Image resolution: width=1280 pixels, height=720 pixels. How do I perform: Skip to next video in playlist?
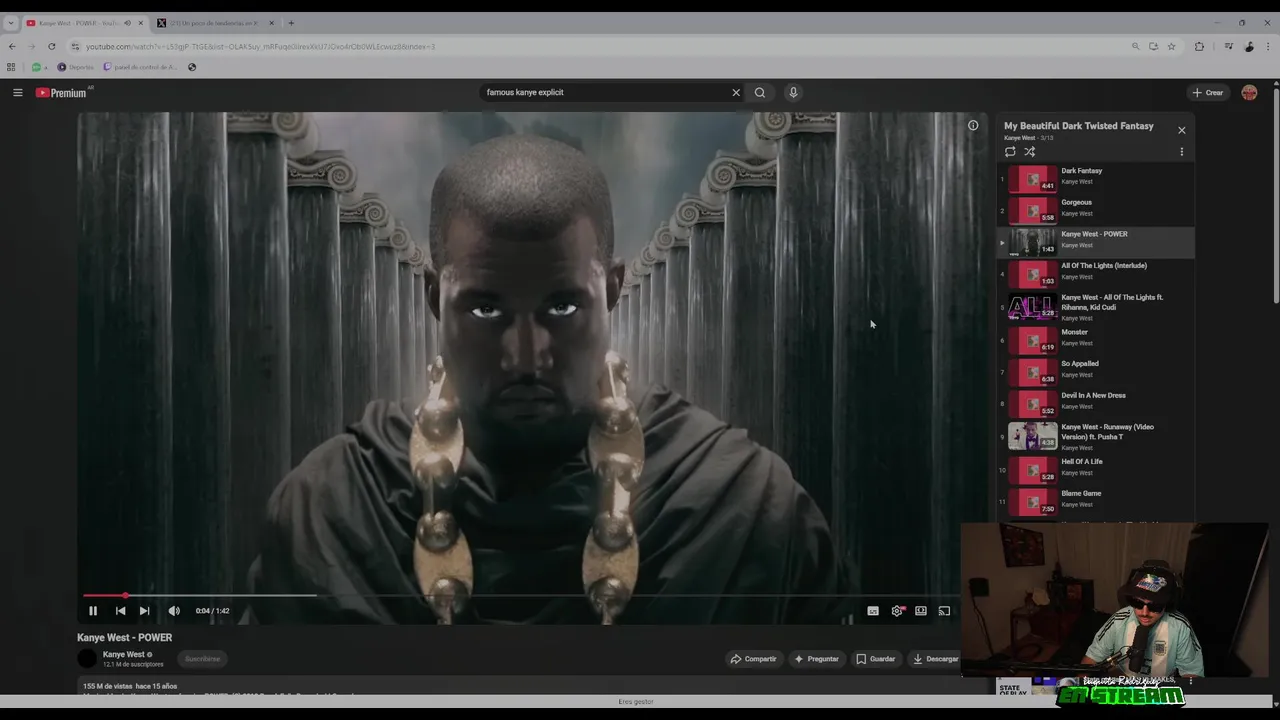click(144, 611)
